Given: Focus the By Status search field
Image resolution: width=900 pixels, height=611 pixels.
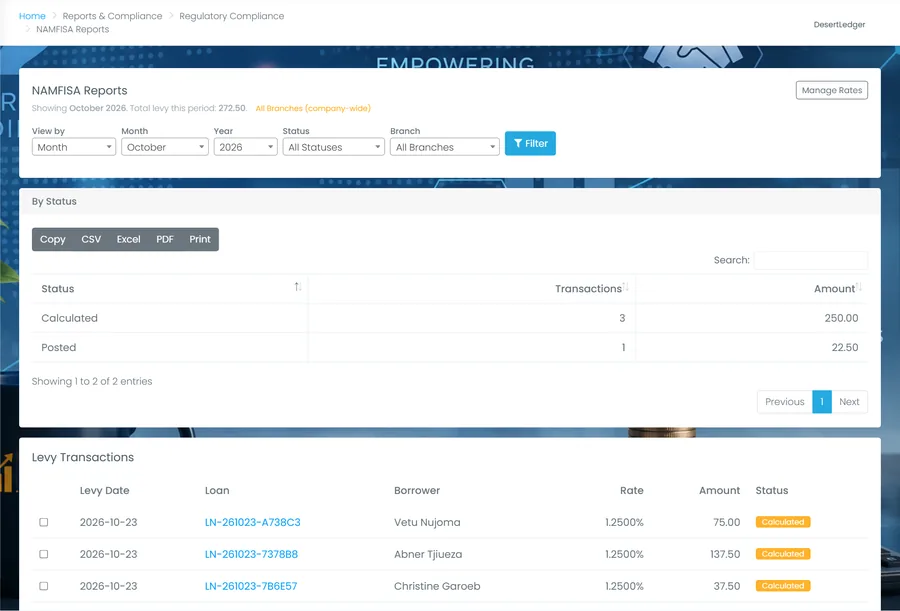Looking at the screenshot, I should (x=810, y=260).
